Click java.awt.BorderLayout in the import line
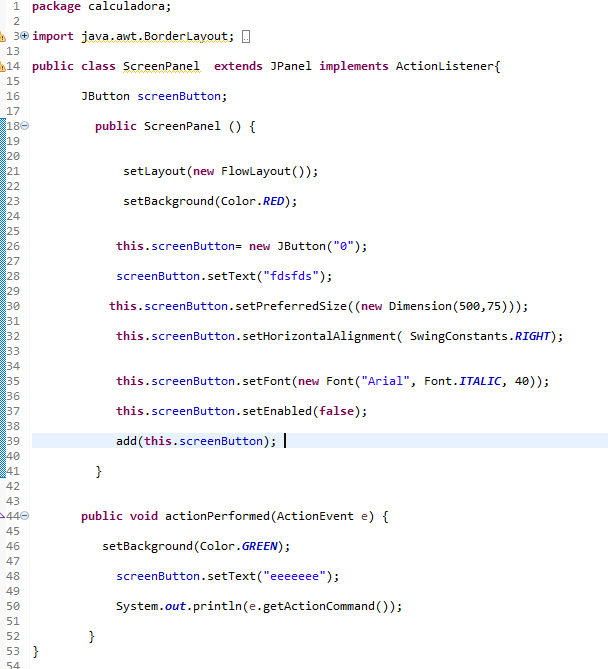 pyautogui.click(x=154, y=36)
